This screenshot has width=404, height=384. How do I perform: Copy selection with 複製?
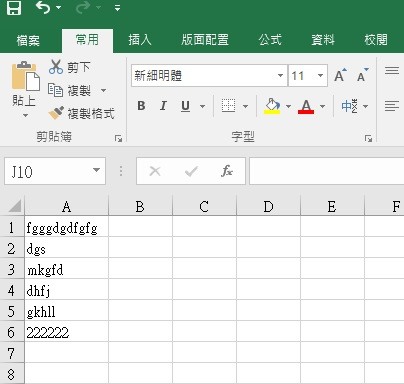coord(70,90)
